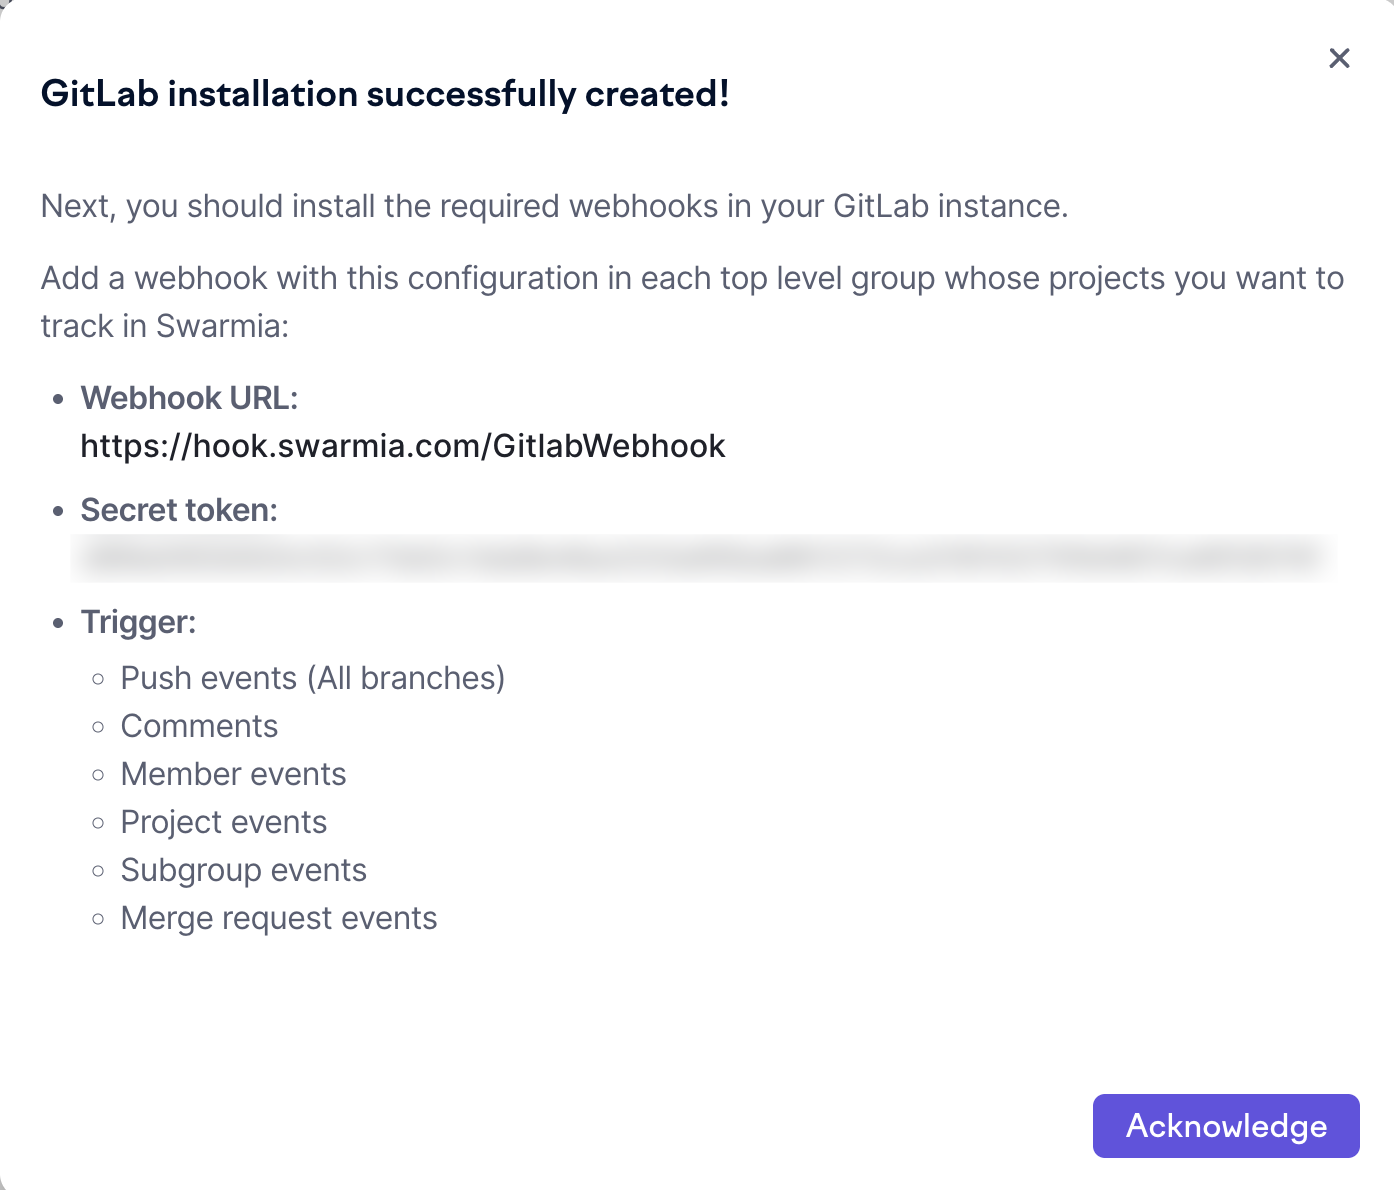Click the 'Next, you should install' sentence

(554, 206)
